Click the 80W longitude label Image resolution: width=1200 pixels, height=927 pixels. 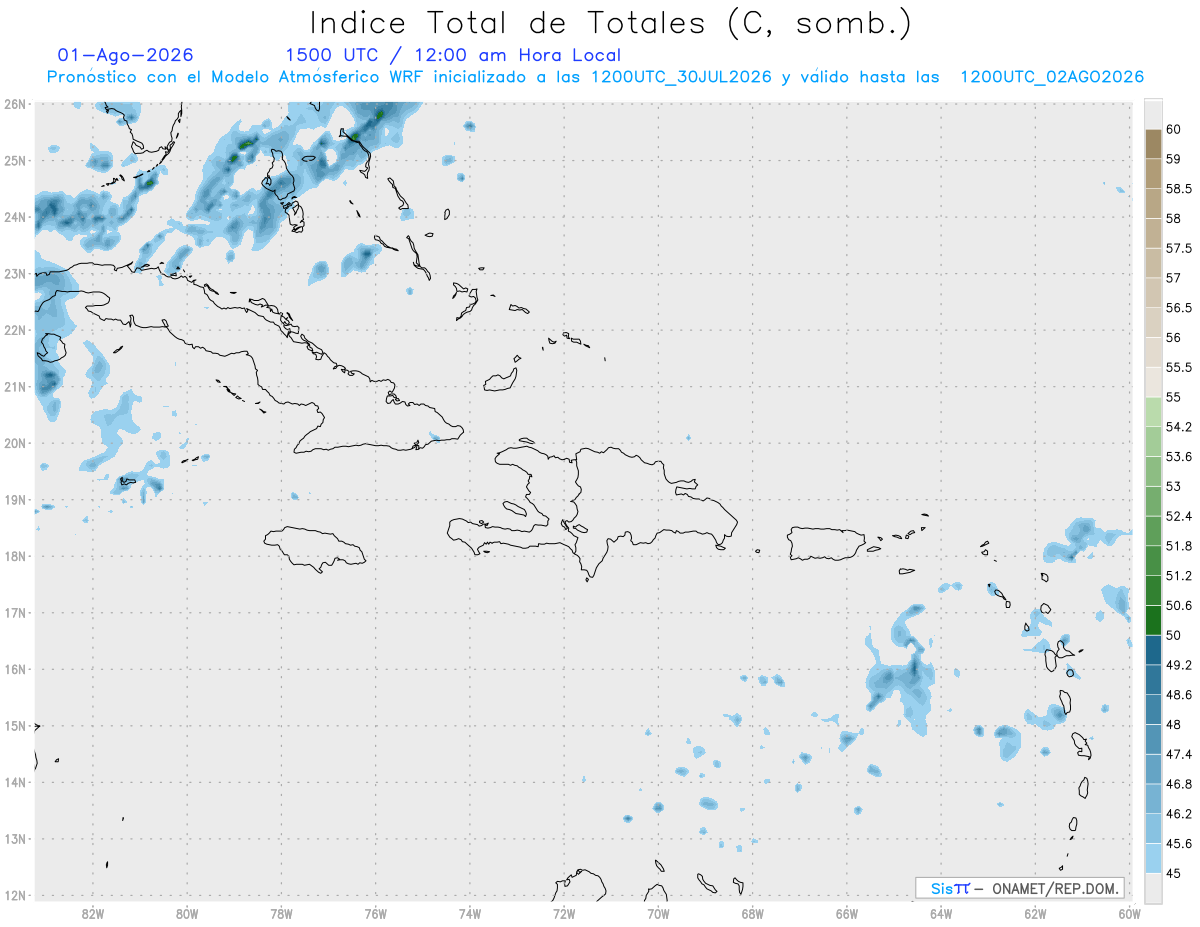click(187, 914)
